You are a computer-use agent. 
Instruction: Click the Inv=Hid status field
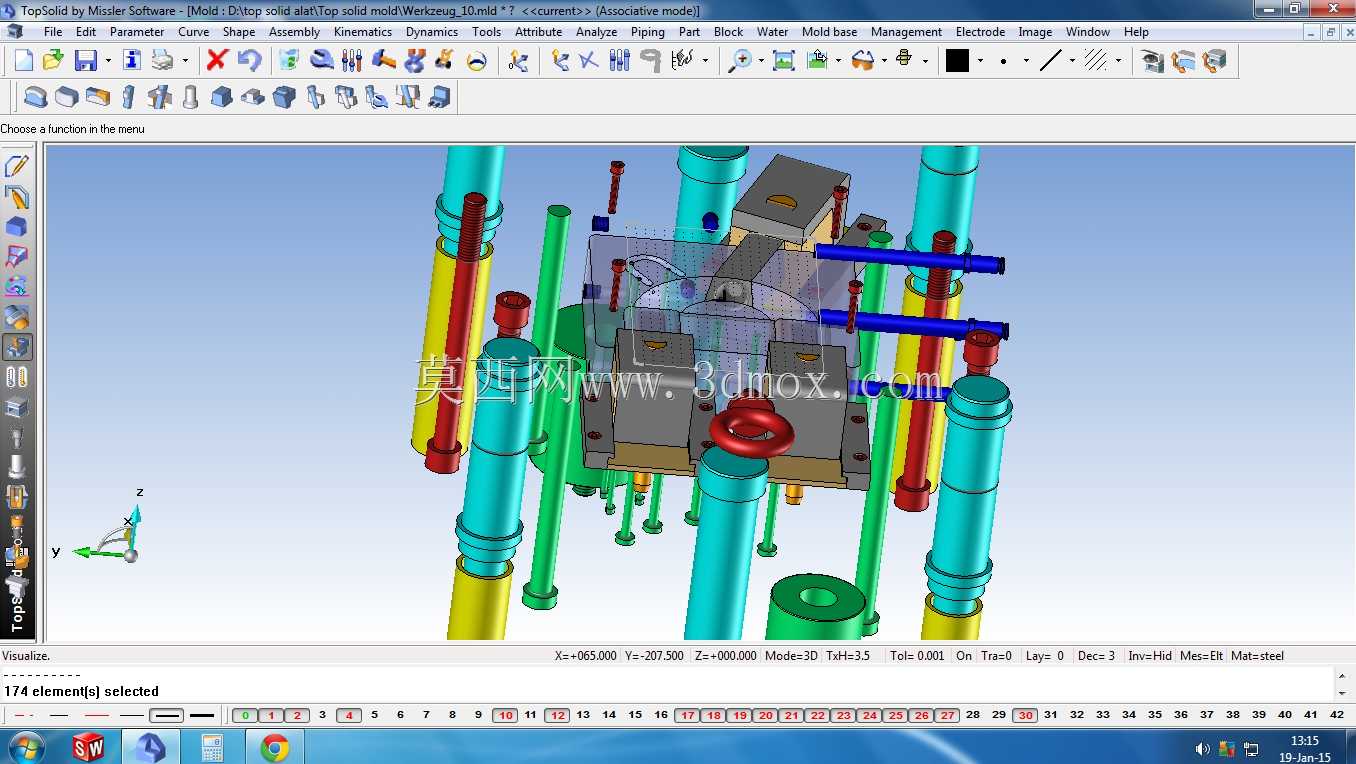click(x=1150, y=656)
